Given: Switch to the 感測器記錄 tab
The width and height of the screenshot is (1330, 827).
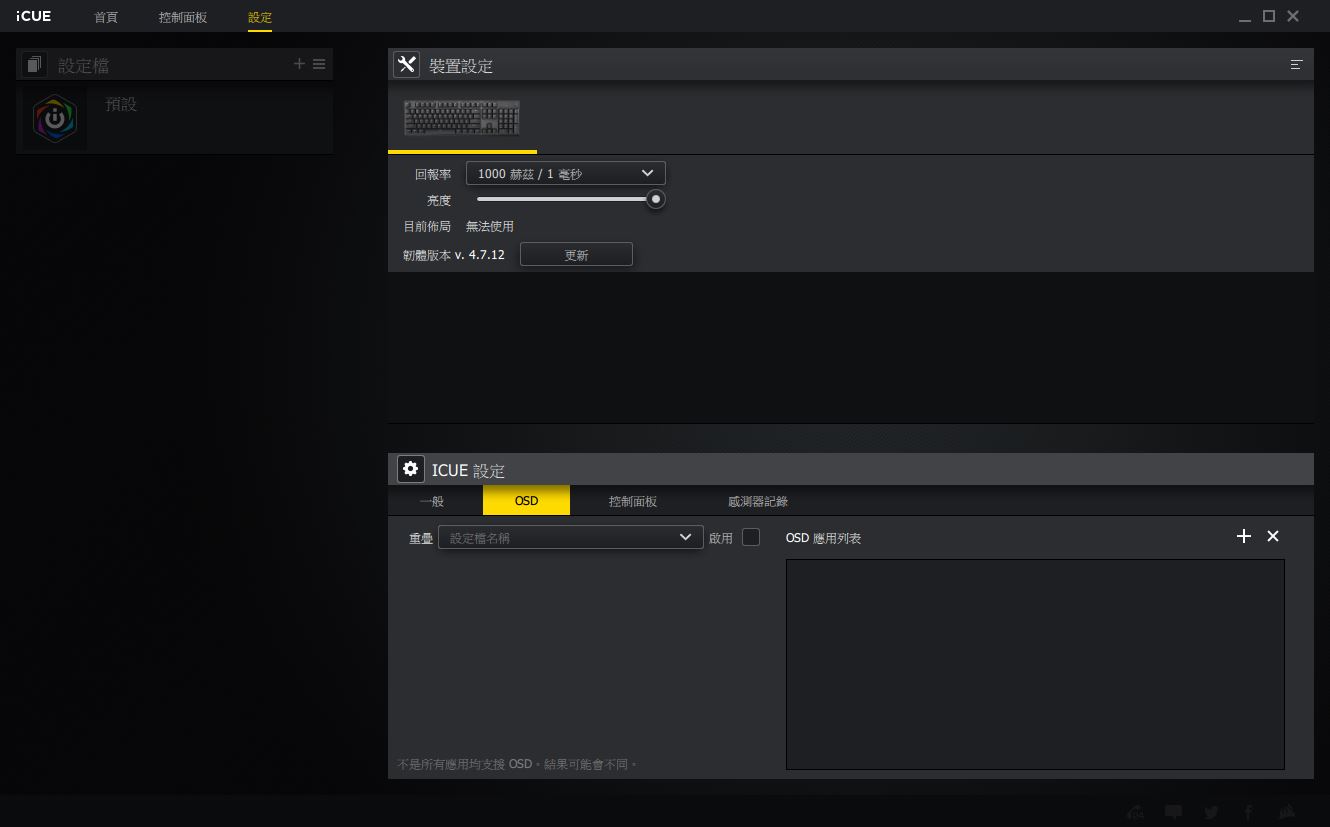Looking at the screenshot, I should (758, 501).
